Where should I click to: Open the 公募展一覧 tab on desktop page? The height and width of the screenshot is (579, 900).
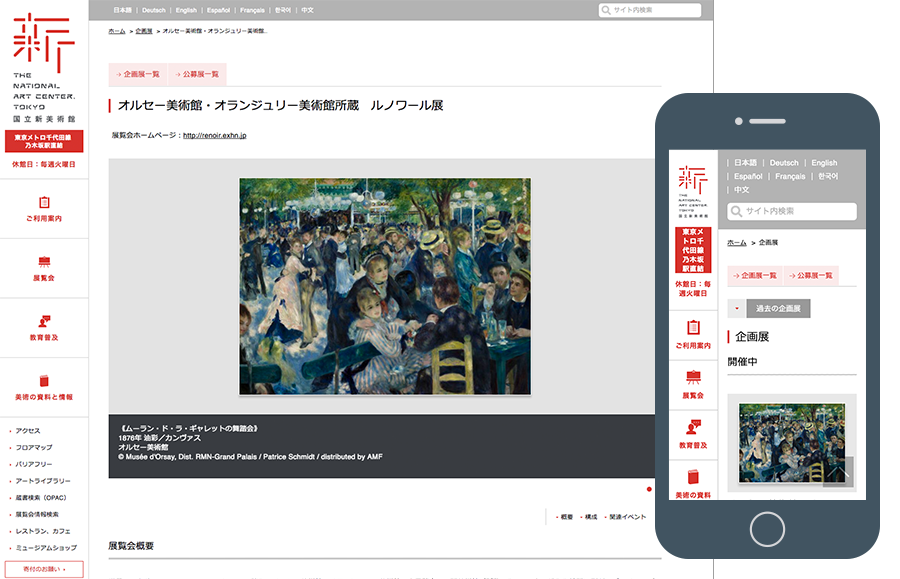[x=197, y=74]
